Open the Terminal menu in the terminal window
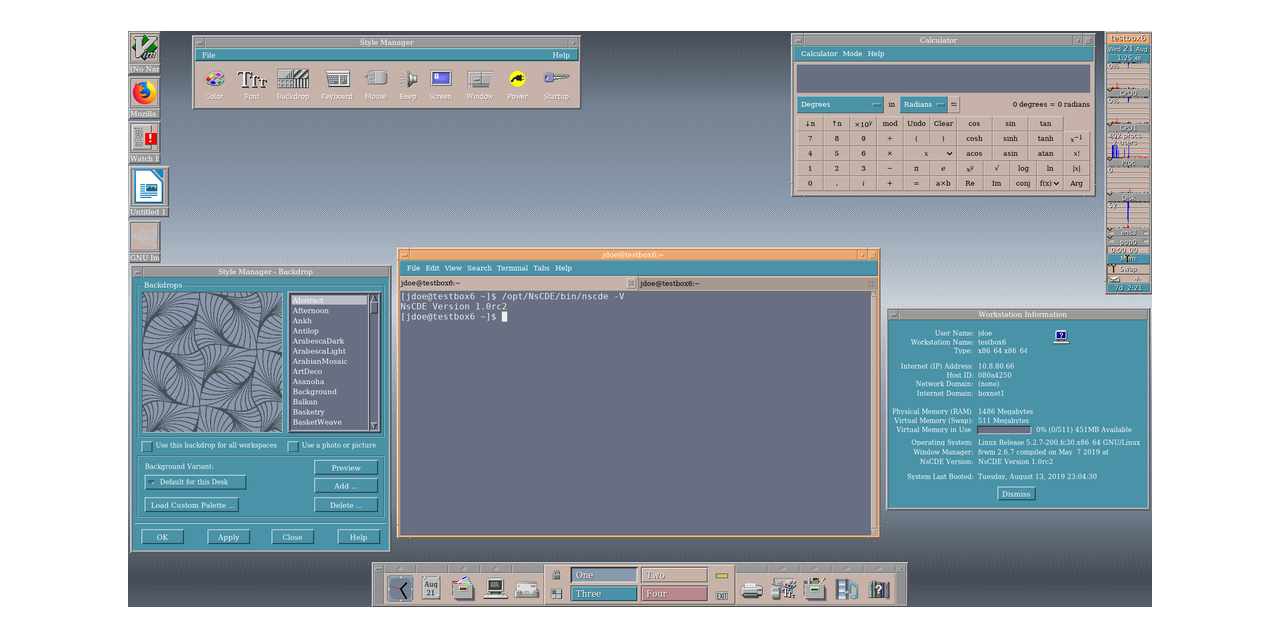The image size is (1280, 640). 512,268
